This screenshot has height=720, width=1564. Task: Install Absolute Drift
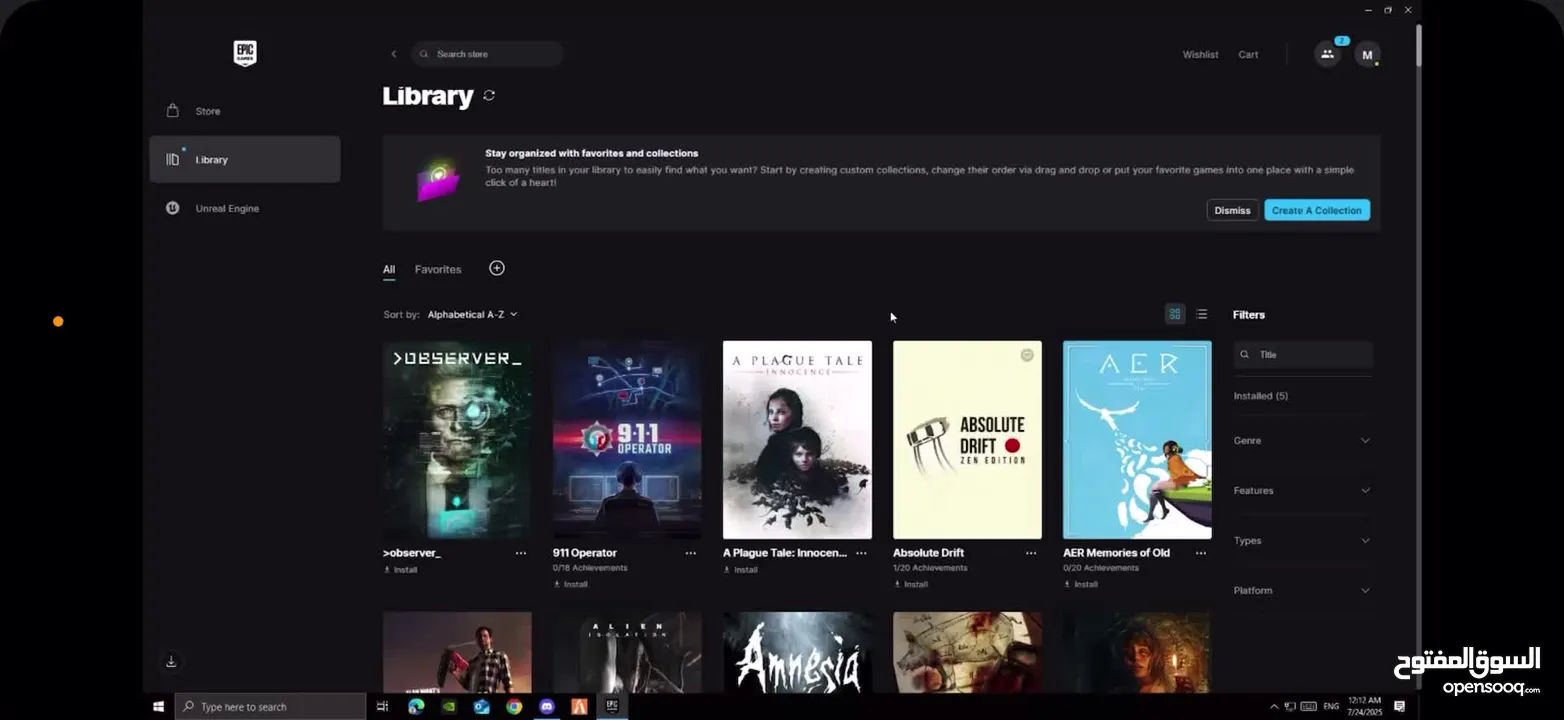click(x=911, y=584)
